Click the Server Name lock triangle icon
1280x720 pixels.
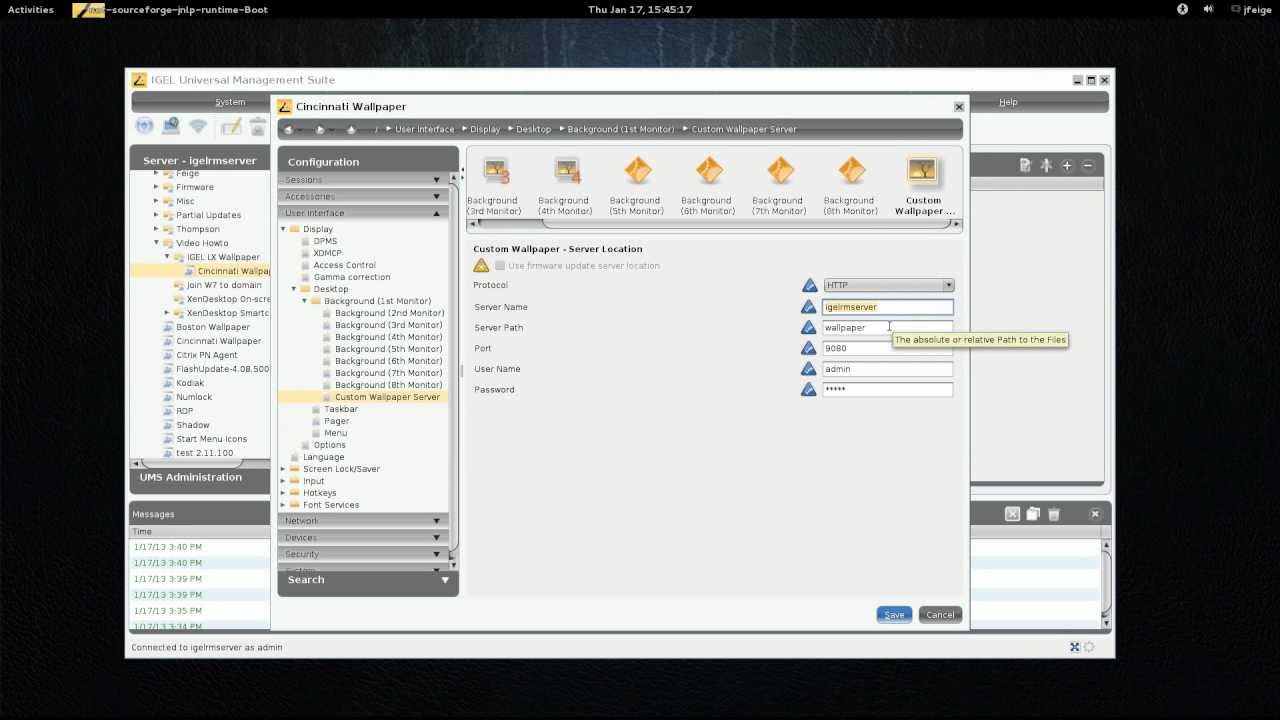(809, 307)
